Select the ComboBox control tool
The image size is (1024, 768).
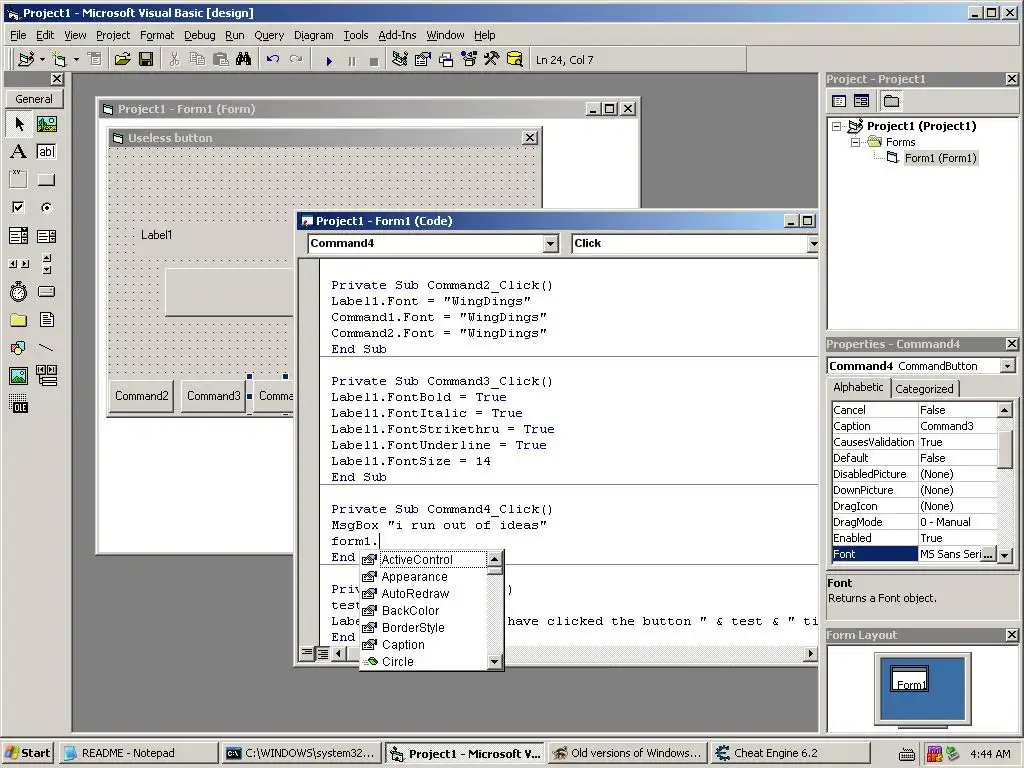tap(18, 236)
